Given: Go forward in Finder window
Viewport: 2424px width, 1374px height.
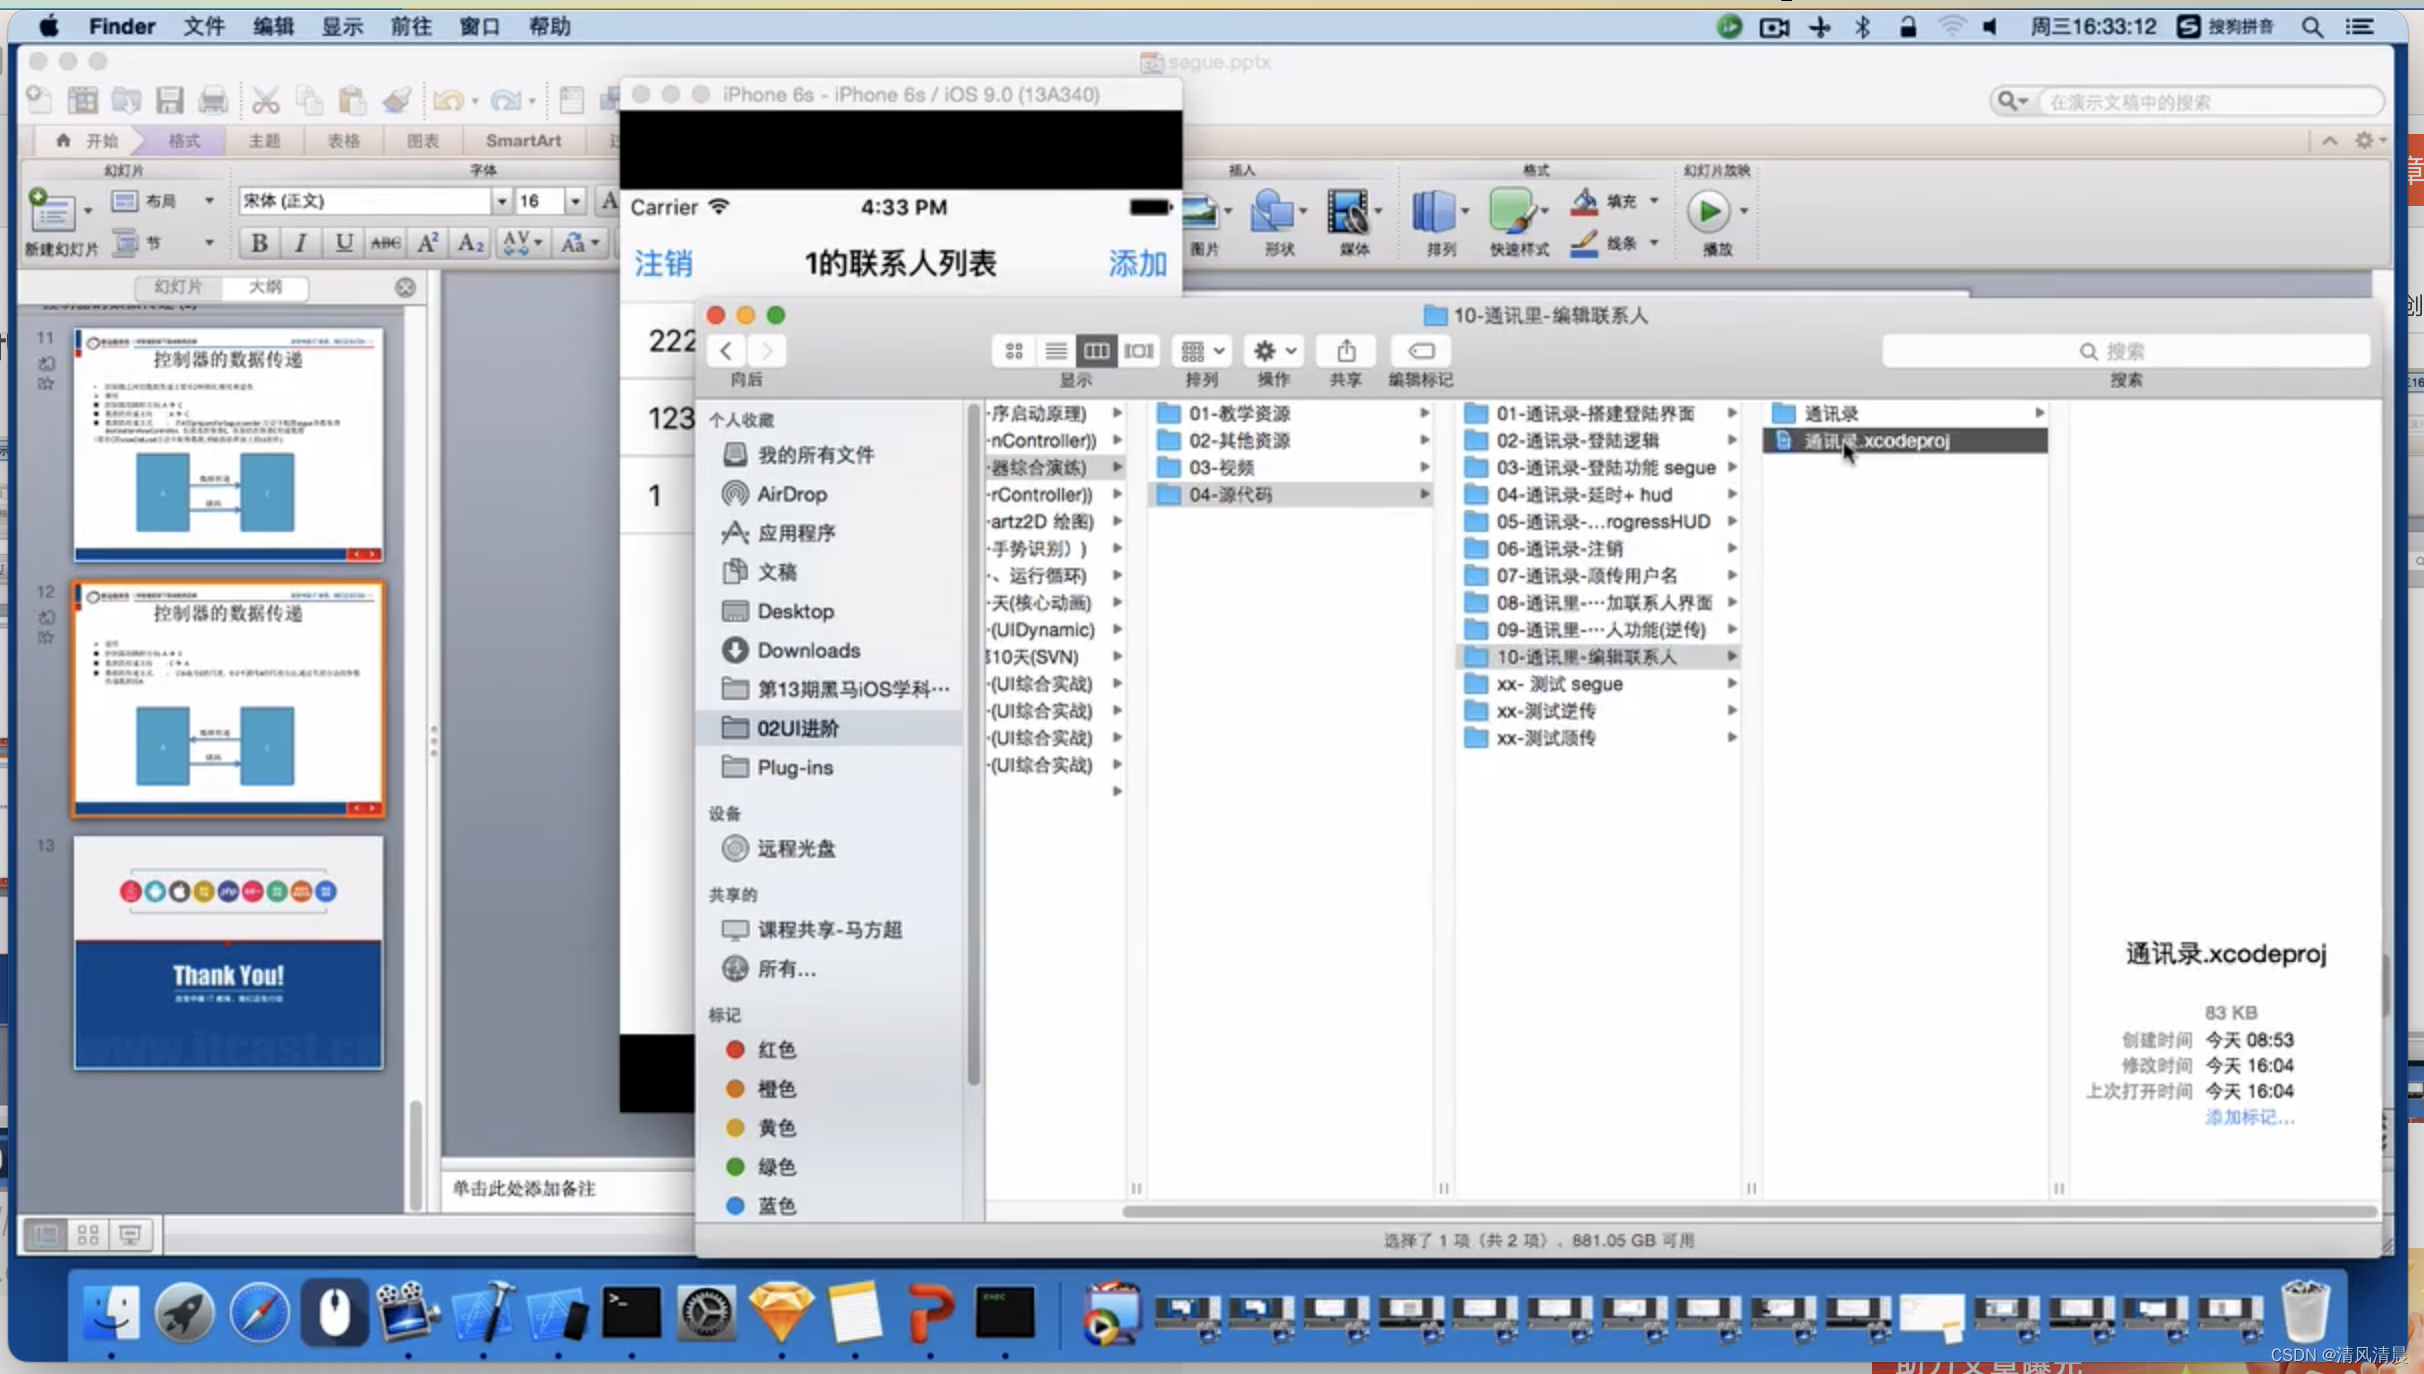Looking at the screenshot, I should coord(767,351).
